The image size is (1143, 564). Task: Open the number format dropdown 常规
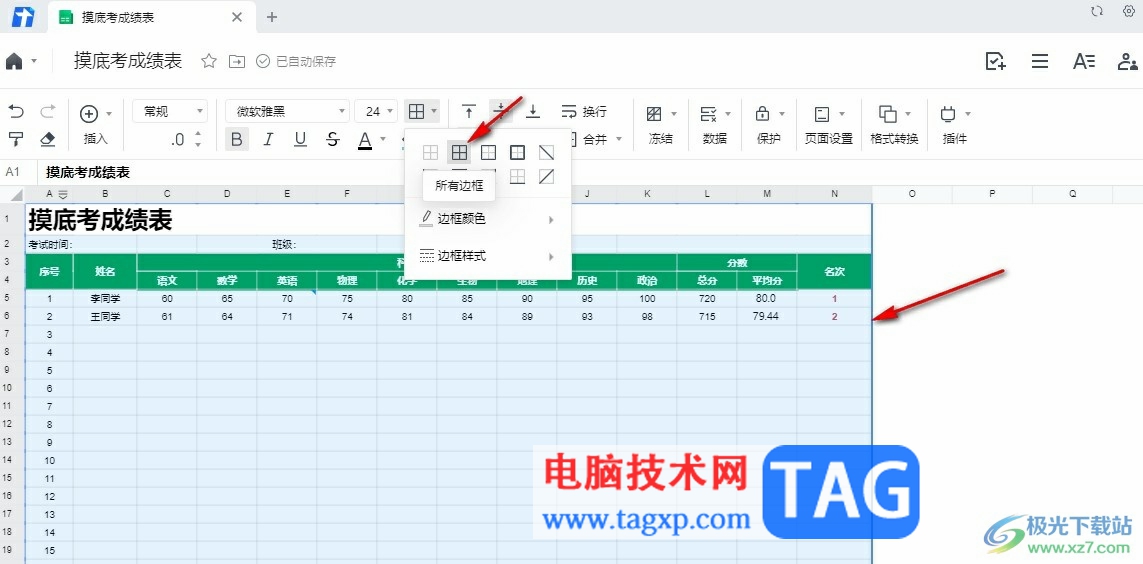tap(170, 111)
